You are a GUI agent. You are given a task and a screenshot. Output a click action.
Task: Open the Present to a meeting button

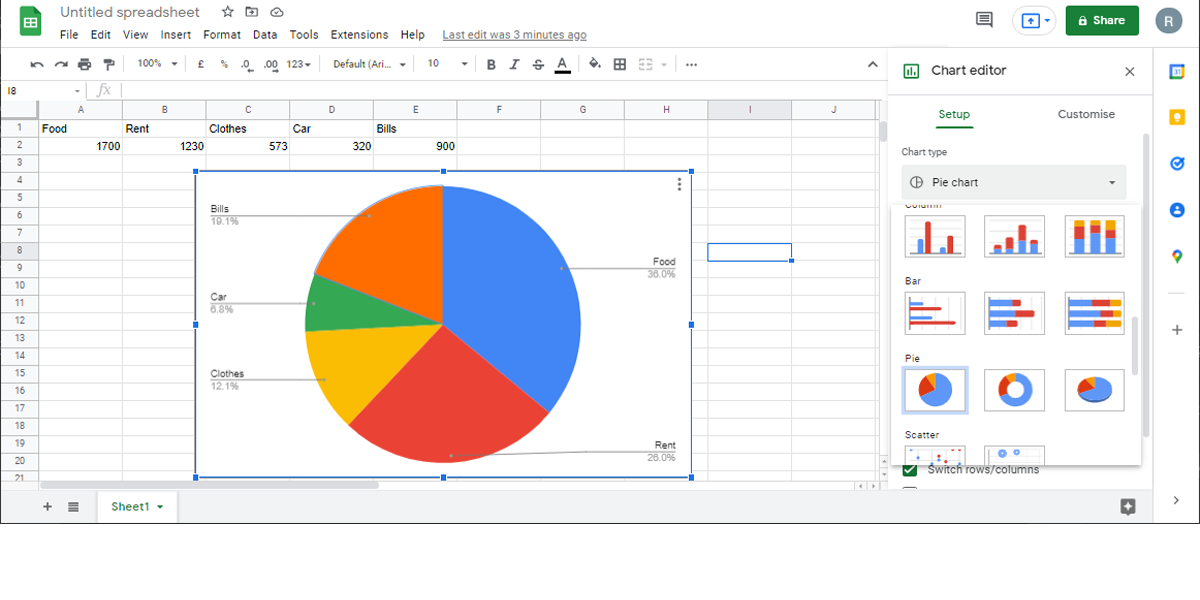1034,20
